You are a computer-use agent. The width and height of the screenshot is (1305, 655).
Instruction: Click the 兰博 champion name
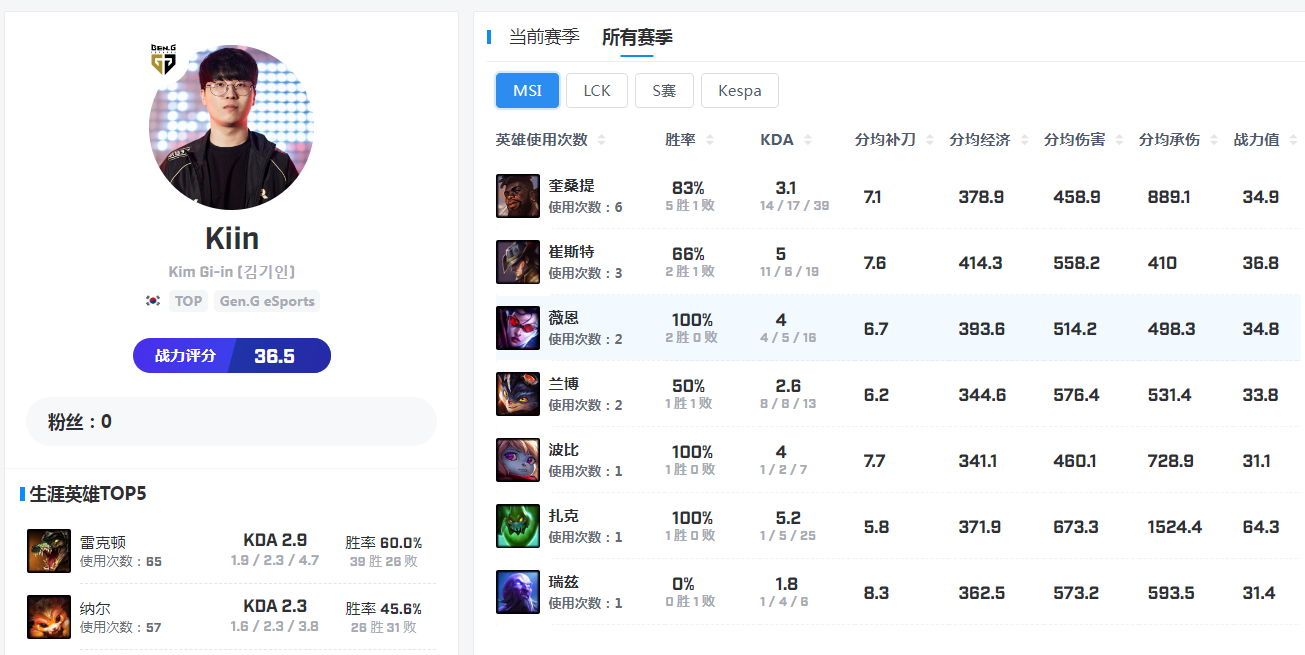pyautogui.click(x=564, y=384)
